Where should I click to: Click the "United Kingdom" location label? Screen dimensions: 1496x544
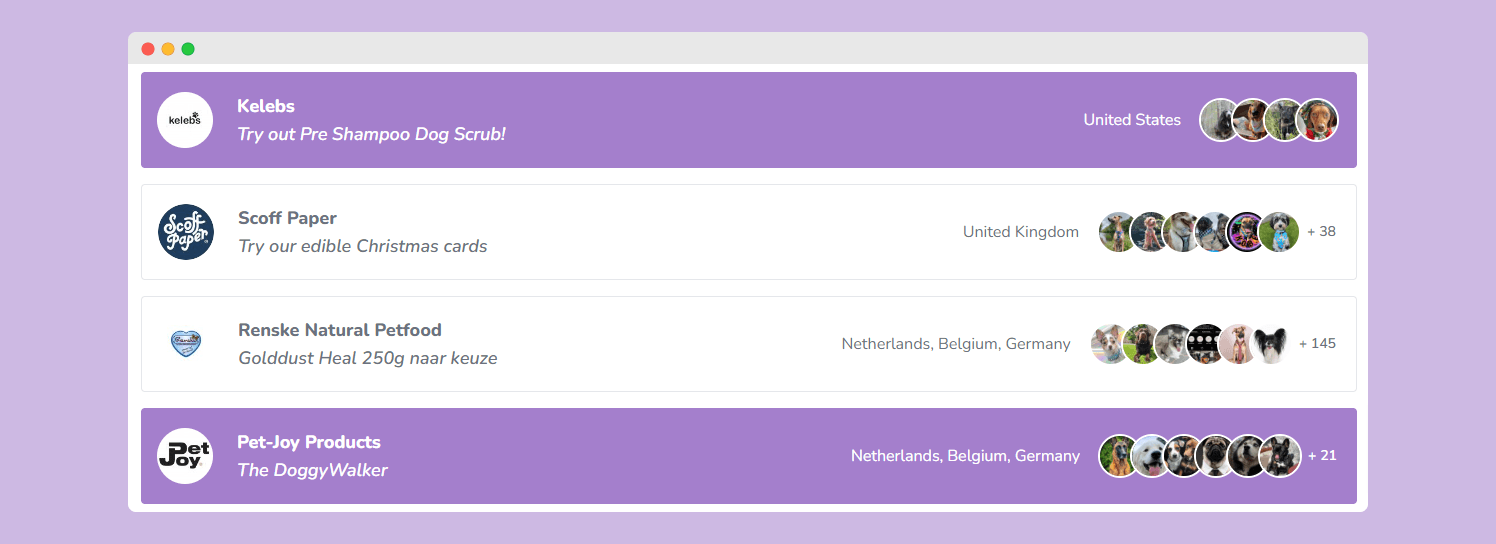1020,232
